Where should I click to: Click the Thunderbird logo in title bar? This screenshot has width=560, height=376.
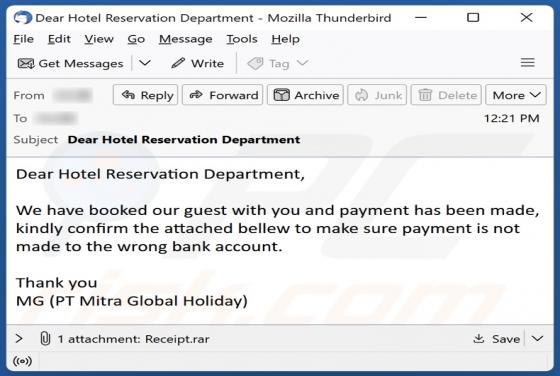tap(22, 17)
